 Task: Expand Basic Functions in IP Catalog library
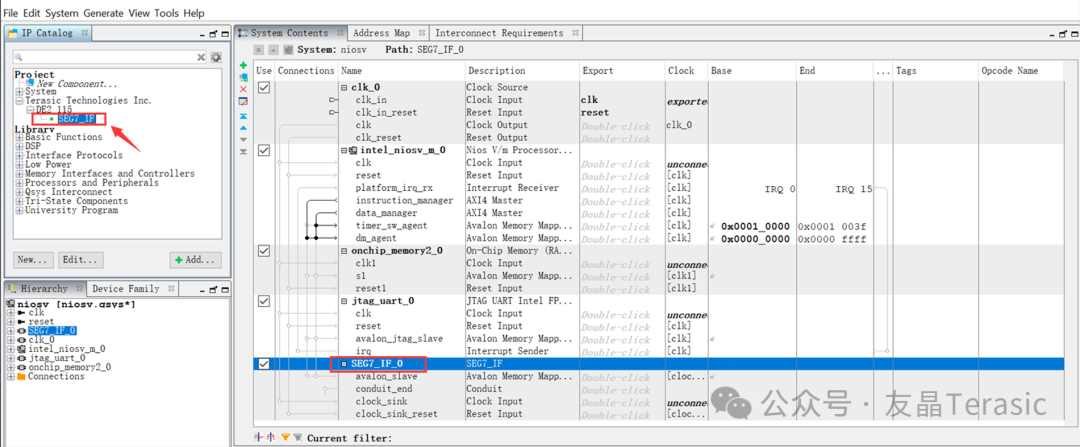[20, 137]
